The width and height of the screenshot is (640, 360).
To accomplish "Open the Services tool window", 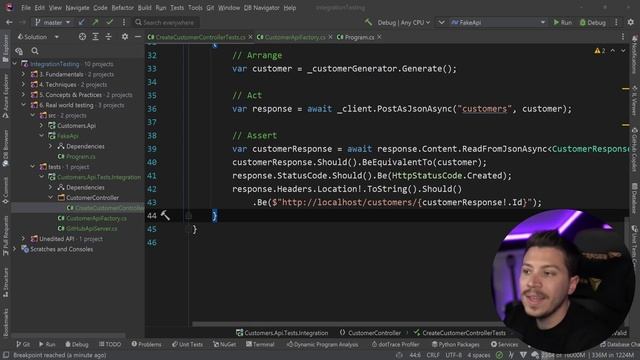I will pyautogui.click(x=504, y=344).
